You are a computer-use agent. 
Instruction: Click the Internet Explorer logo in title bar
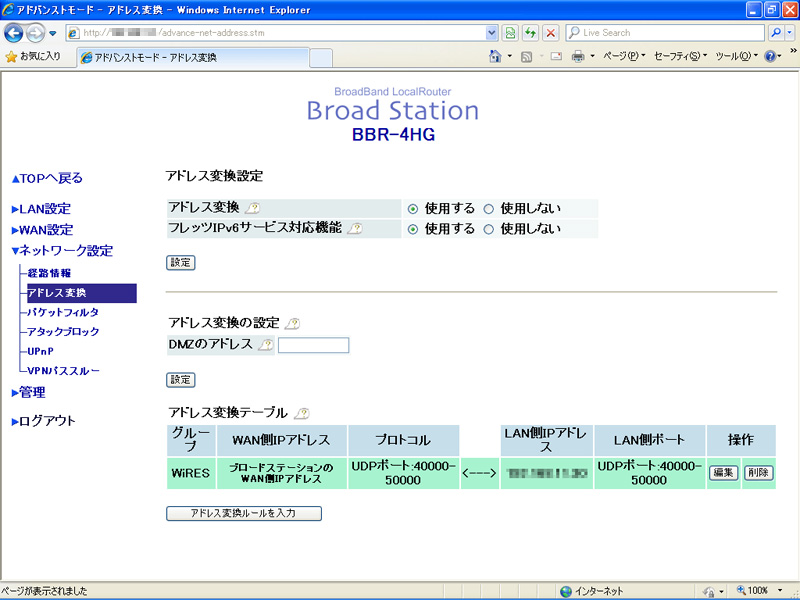coord(8,10)
